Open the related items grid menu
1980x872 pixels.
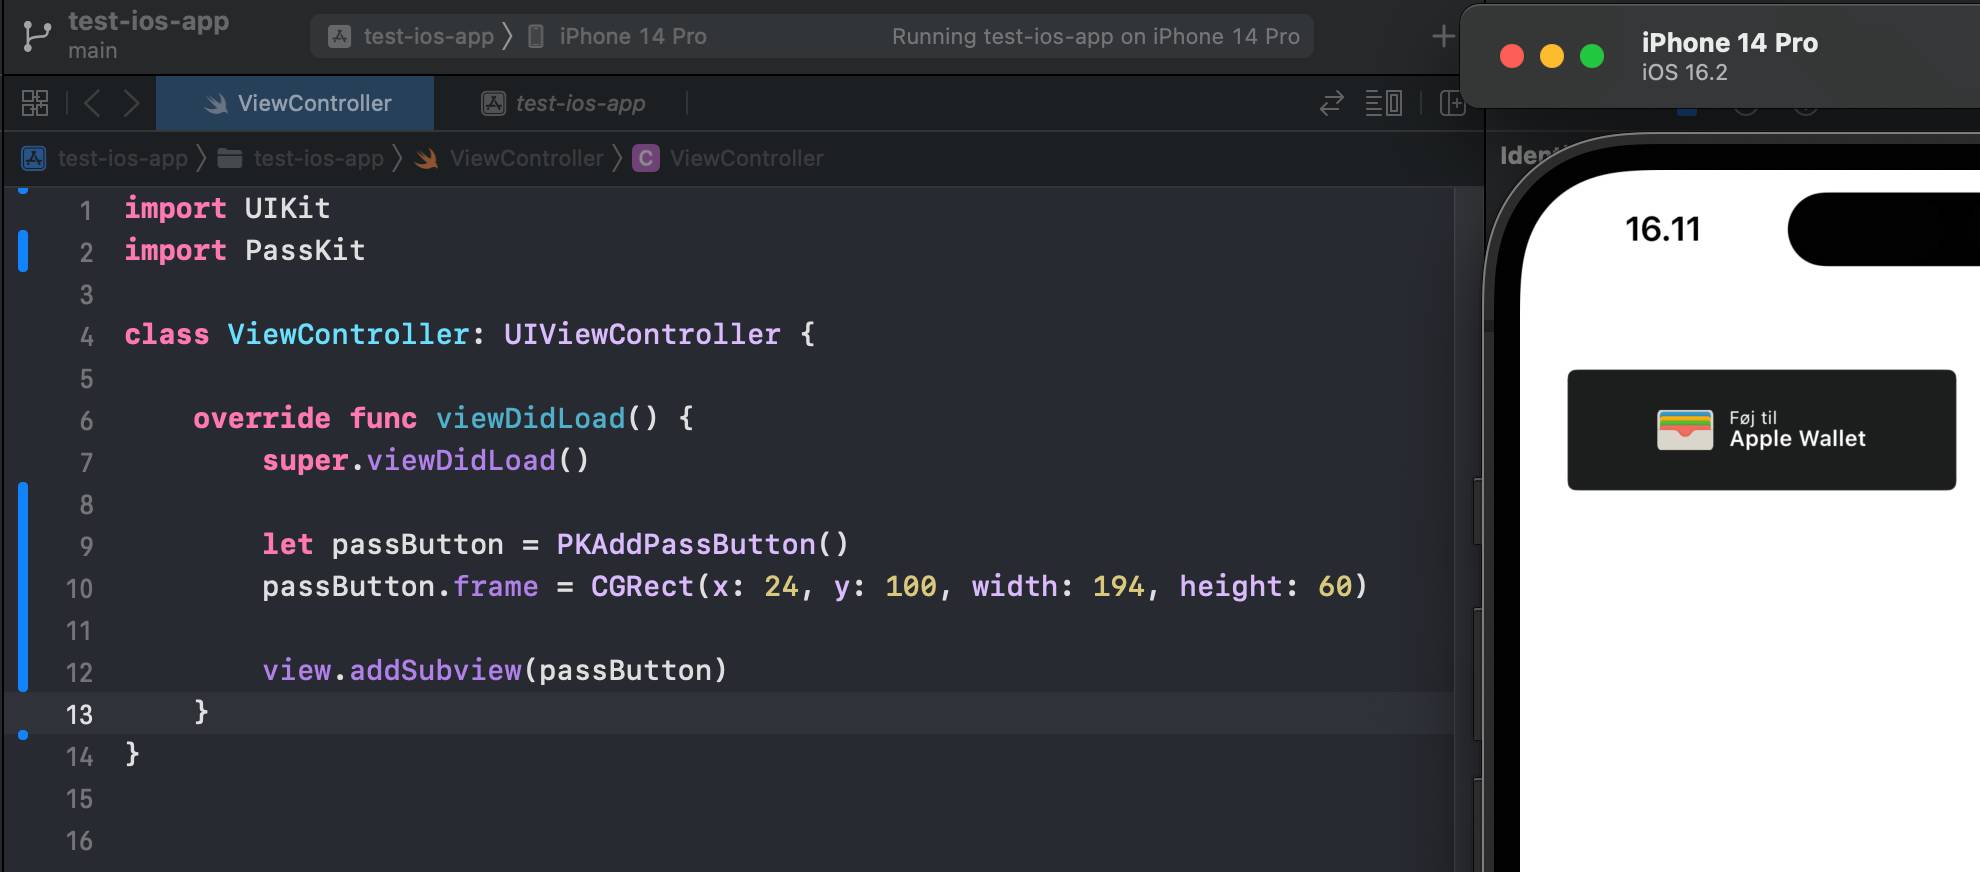coord(35,103)
